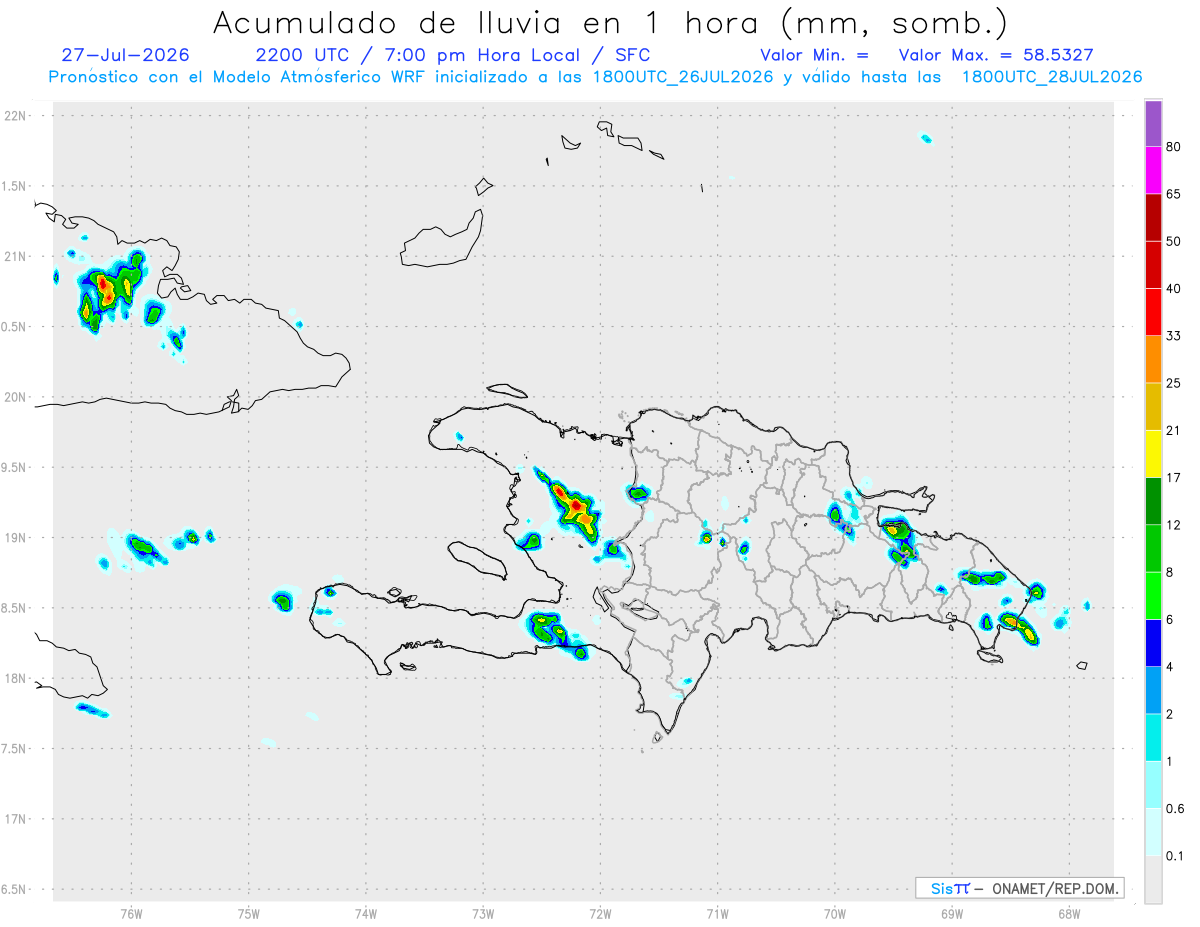Screen dimensions: 1200x927
Task: Pick the dark blue legend band between 4 and 6
Action: pyautogui.click(x=1153, y=643)
